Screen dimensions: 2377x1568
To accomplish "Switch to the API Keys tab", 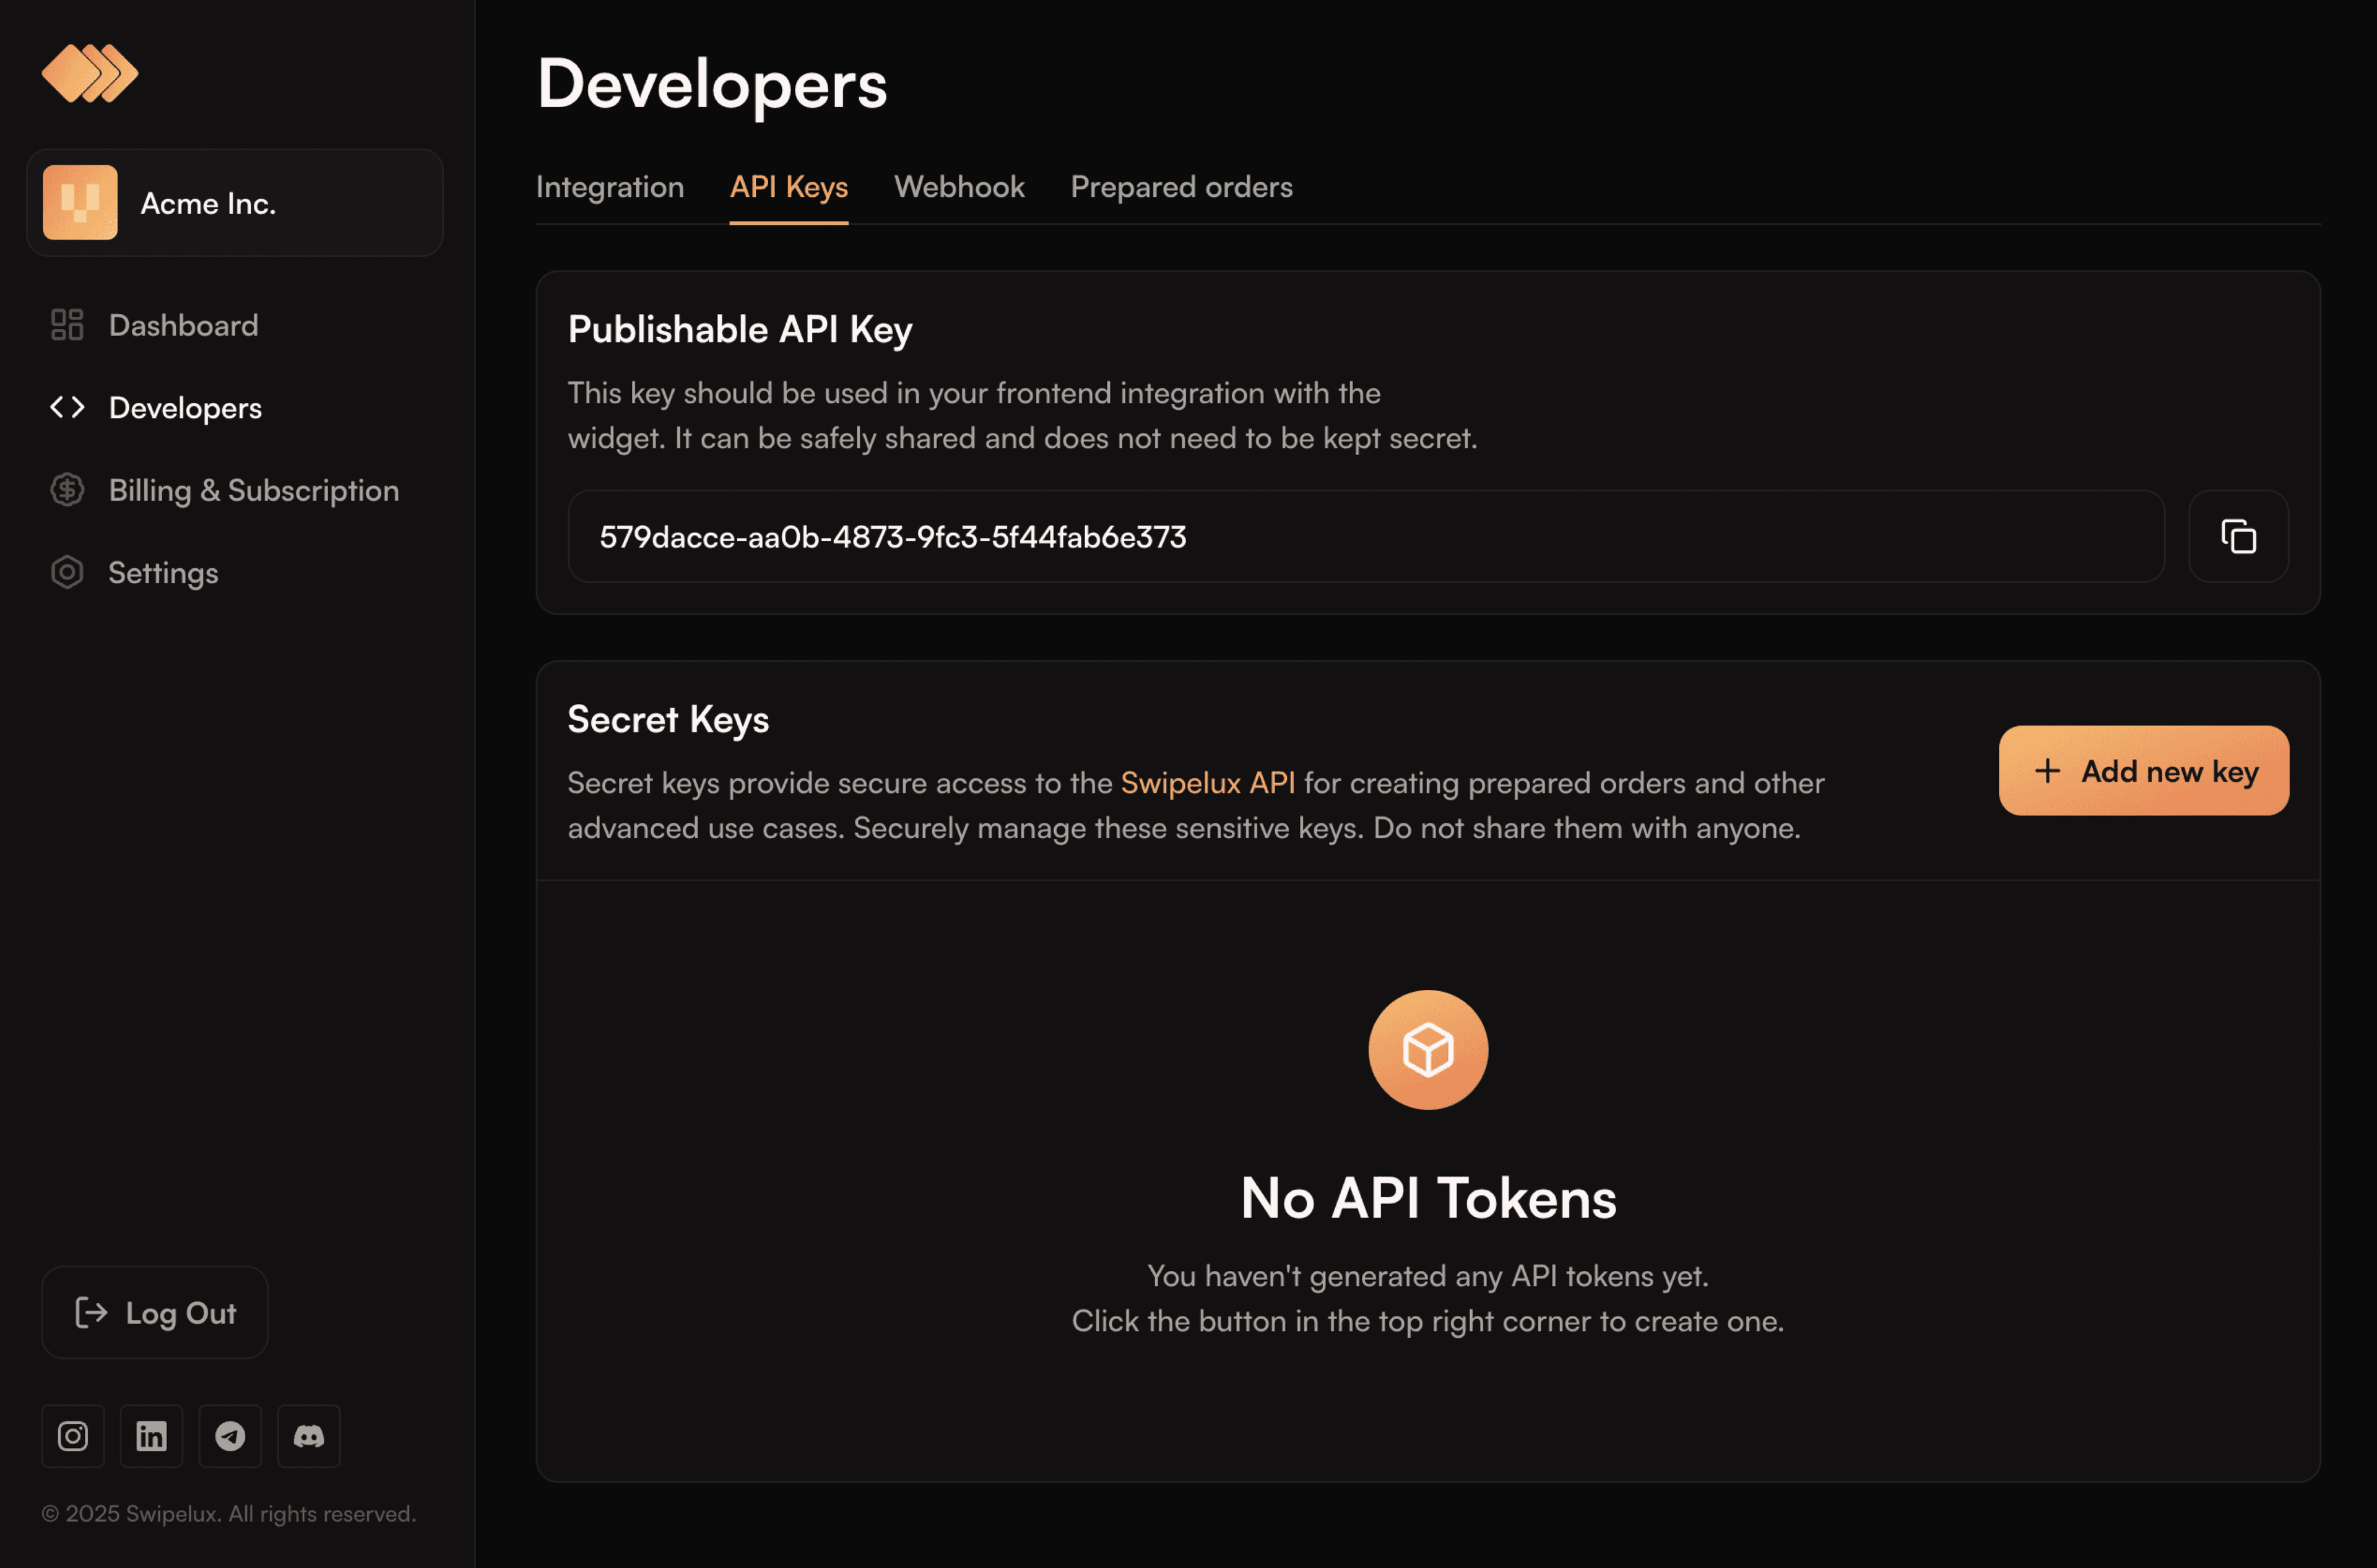I will tap(789, 187).
